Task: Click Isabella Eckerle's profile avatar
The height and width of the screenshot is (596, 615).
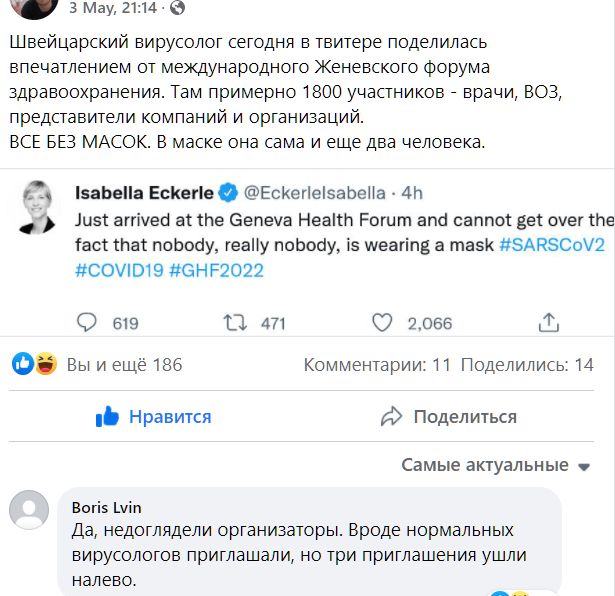Action: [35, 205]
